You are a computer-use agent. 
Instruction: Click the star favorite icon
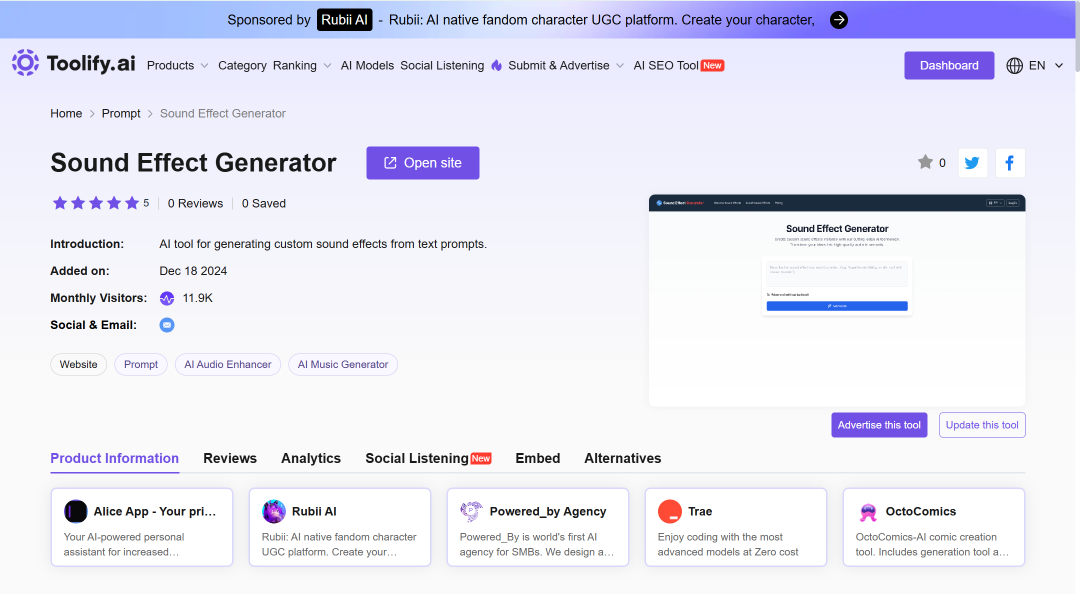tap(925, 162)
